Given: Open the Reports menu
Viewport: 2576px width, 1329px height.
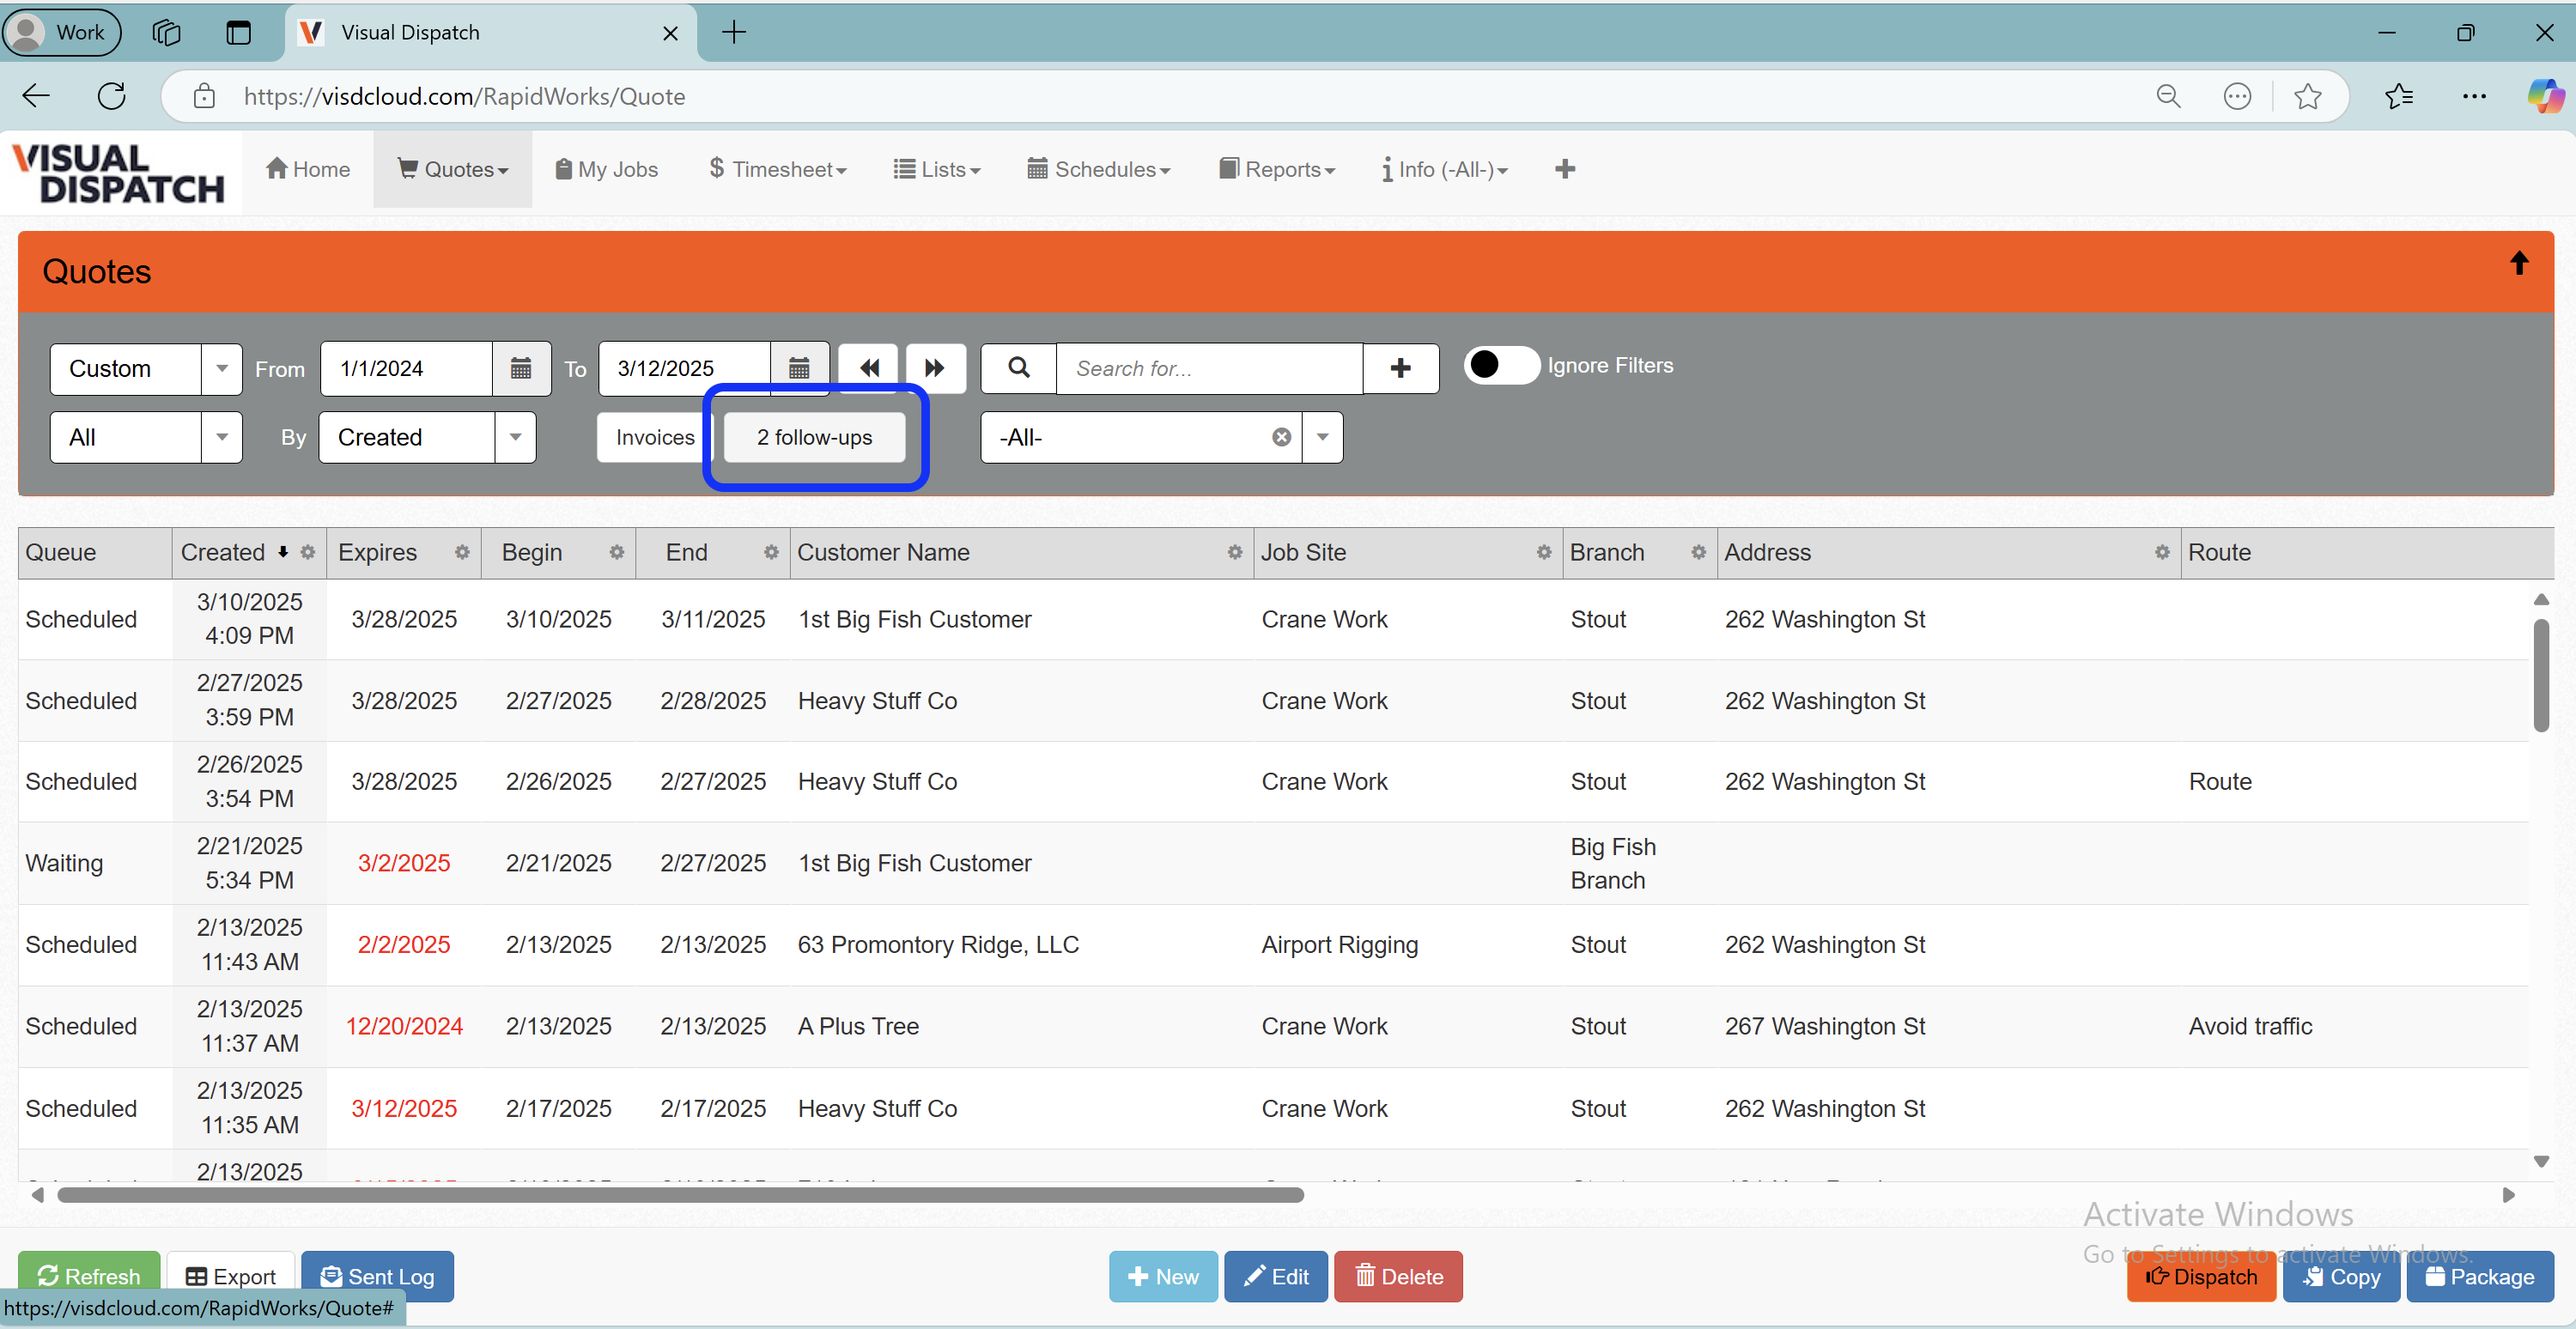Looking at the screenshot, I should (x=1277, y=169).
